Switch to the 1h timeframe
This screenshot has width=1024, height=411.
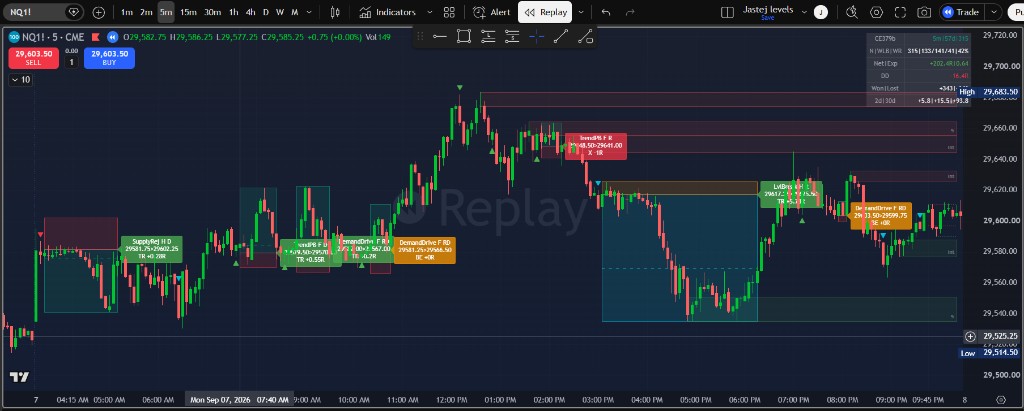[x=233, y=12]
